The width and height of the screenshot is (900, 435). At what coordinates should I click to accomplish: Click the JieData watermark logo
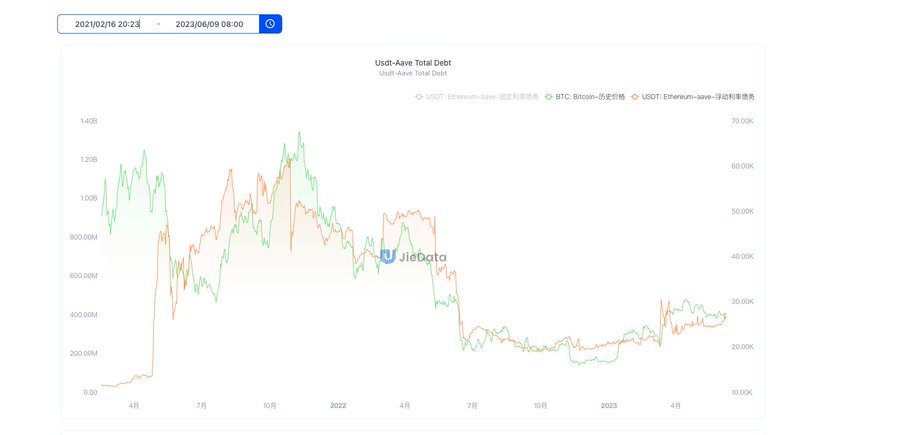[413, 256]
